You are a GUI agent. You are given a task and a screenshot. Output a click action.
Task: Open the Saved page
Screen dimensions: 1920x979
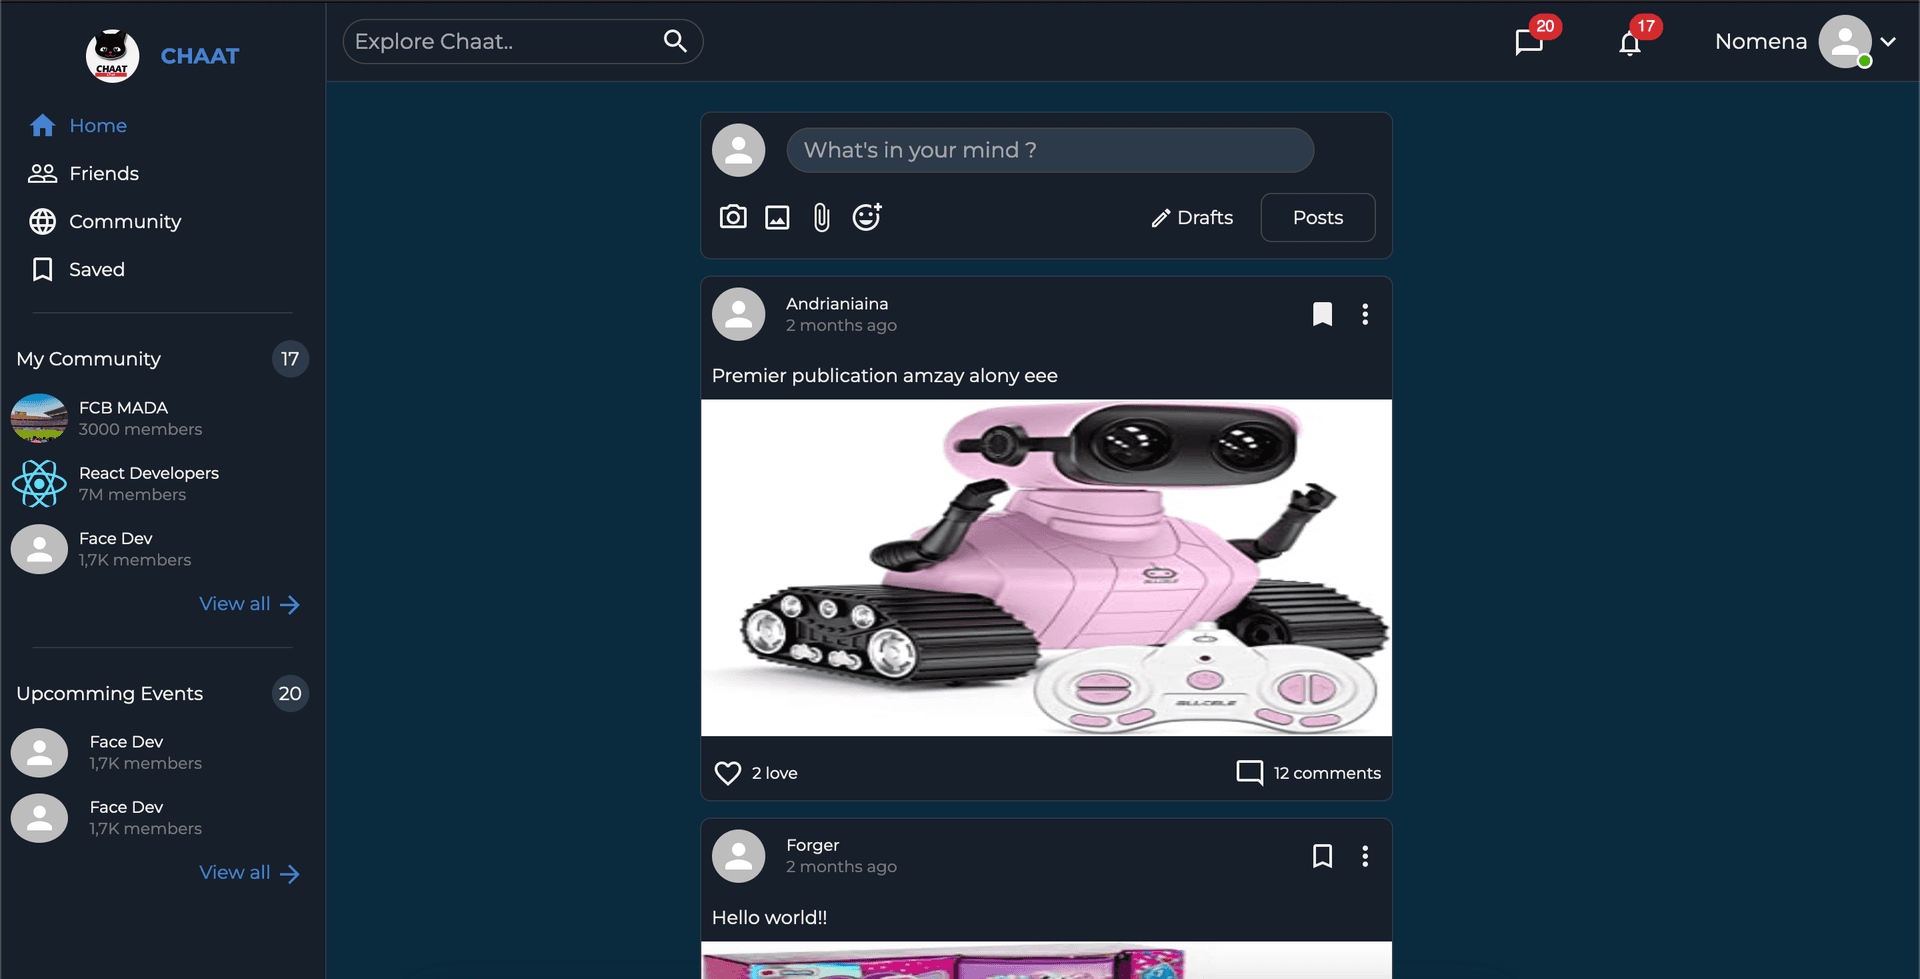click(77, 269)
